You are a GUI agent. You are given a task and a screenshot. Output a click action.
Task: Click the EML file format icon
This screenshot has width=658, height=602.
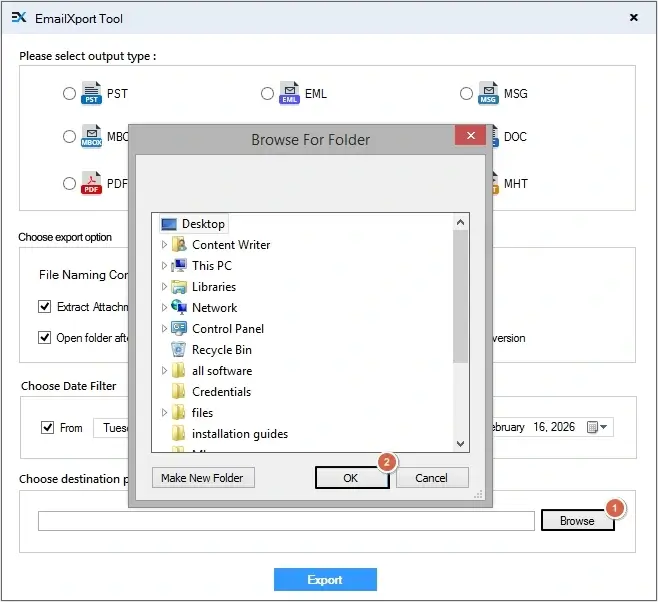click(x=290, y=93)
